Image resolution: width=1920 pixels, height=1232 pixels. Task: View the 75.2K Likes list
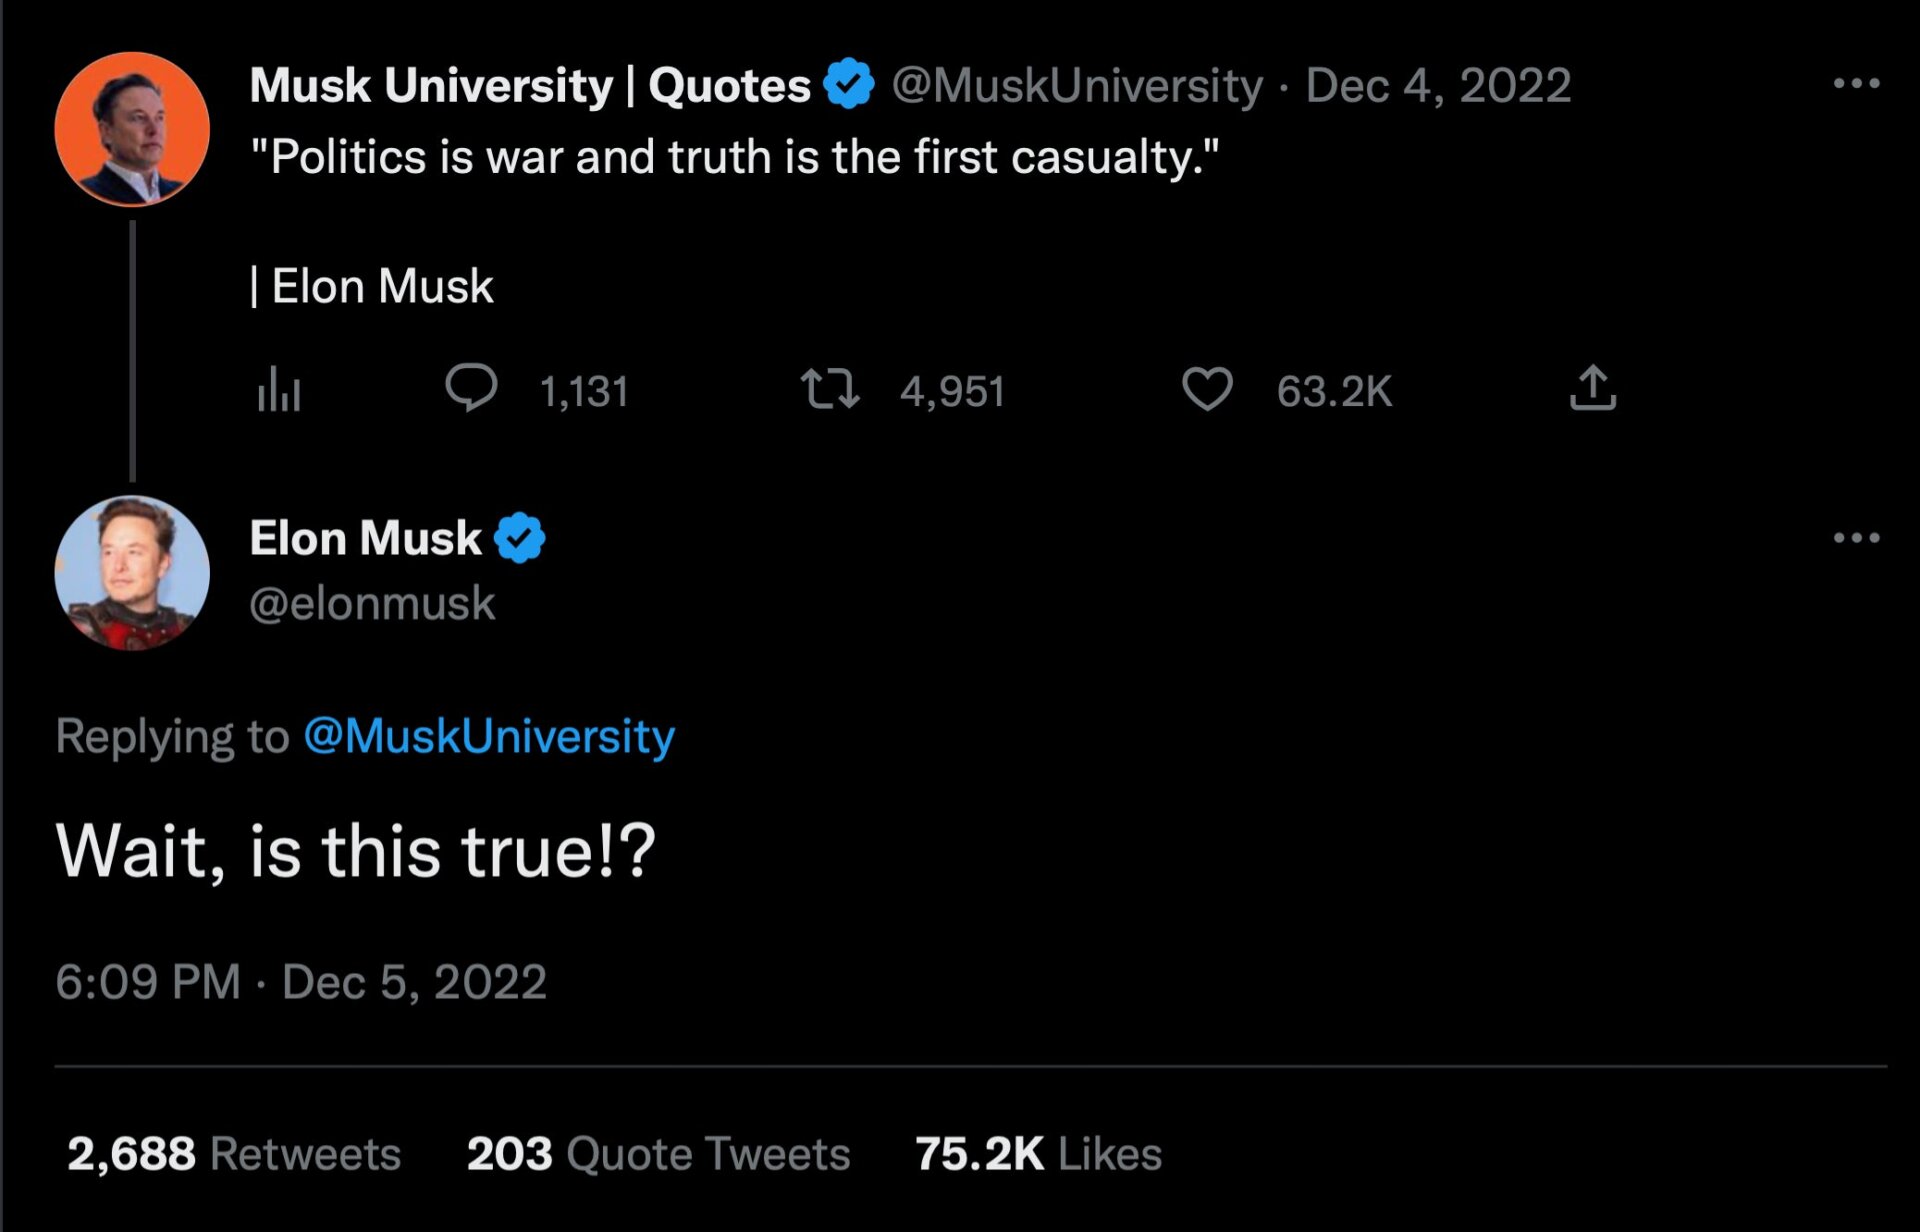(1038, 1154)
